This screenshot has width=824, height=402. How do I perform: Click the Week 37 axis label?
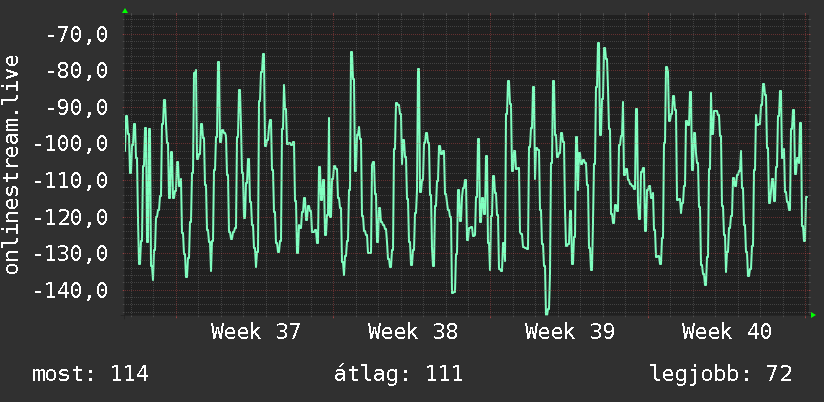(x=255, y=332)
